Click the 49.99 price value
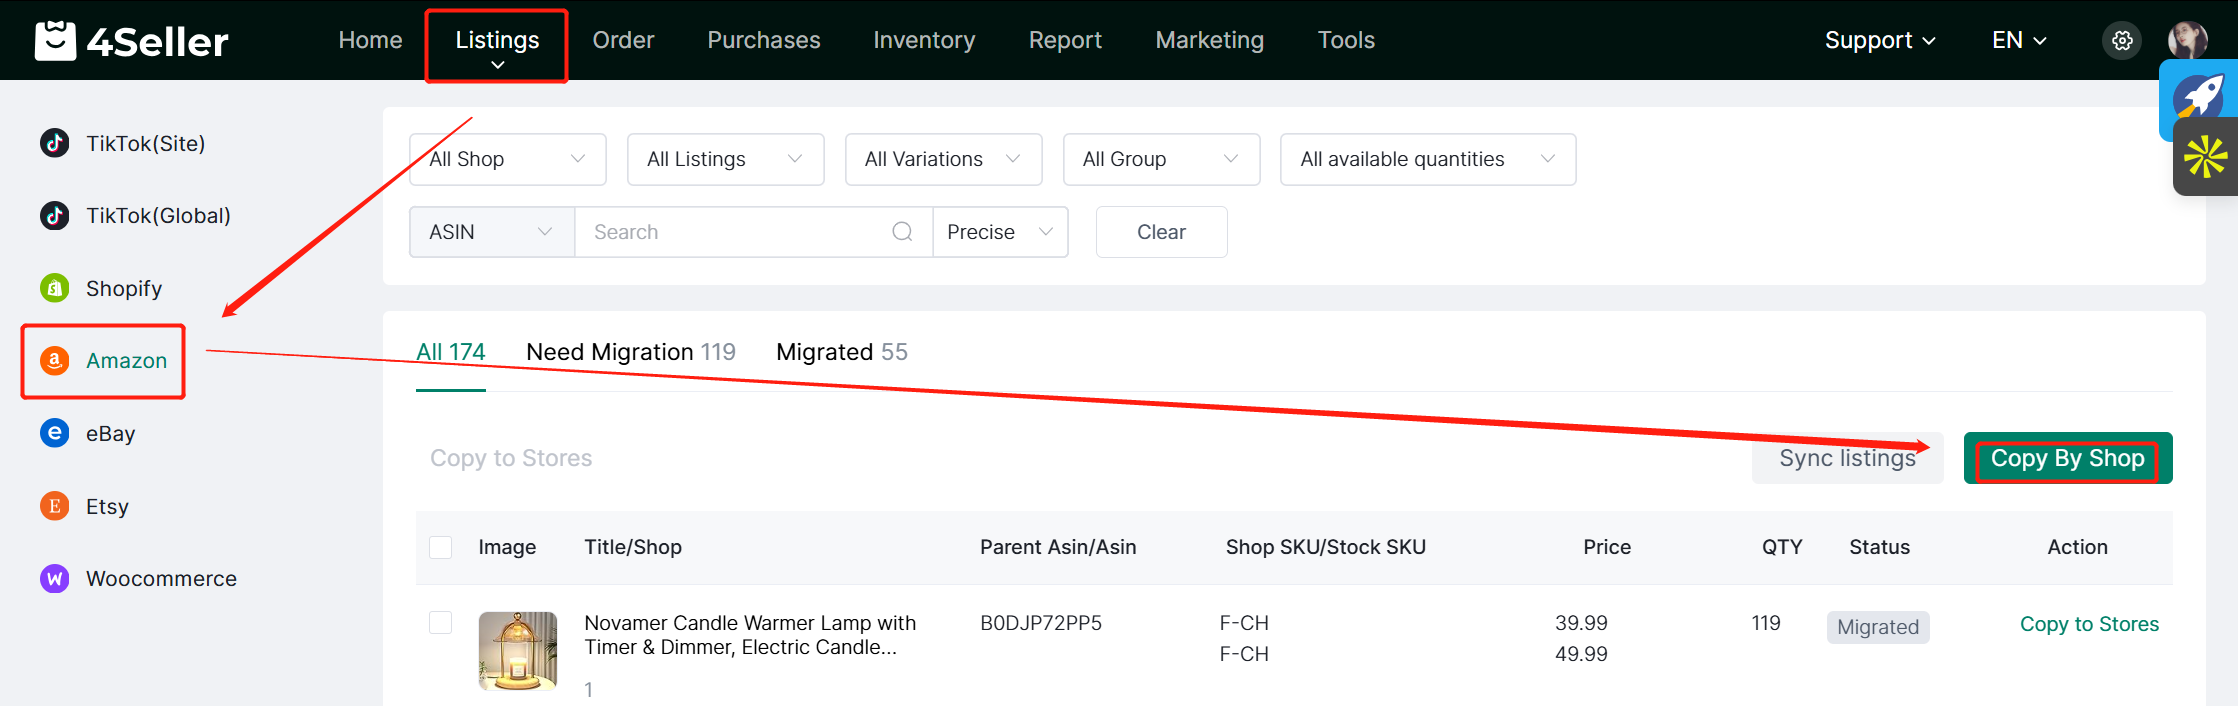Viewport: 2238px width, 706px height. pyautogui.click(x=1581, y=654)
